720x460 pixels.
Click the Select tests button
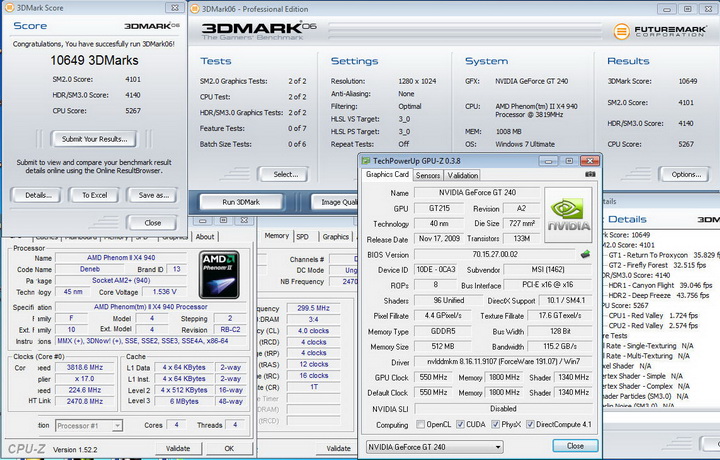(x=285, y=174)
